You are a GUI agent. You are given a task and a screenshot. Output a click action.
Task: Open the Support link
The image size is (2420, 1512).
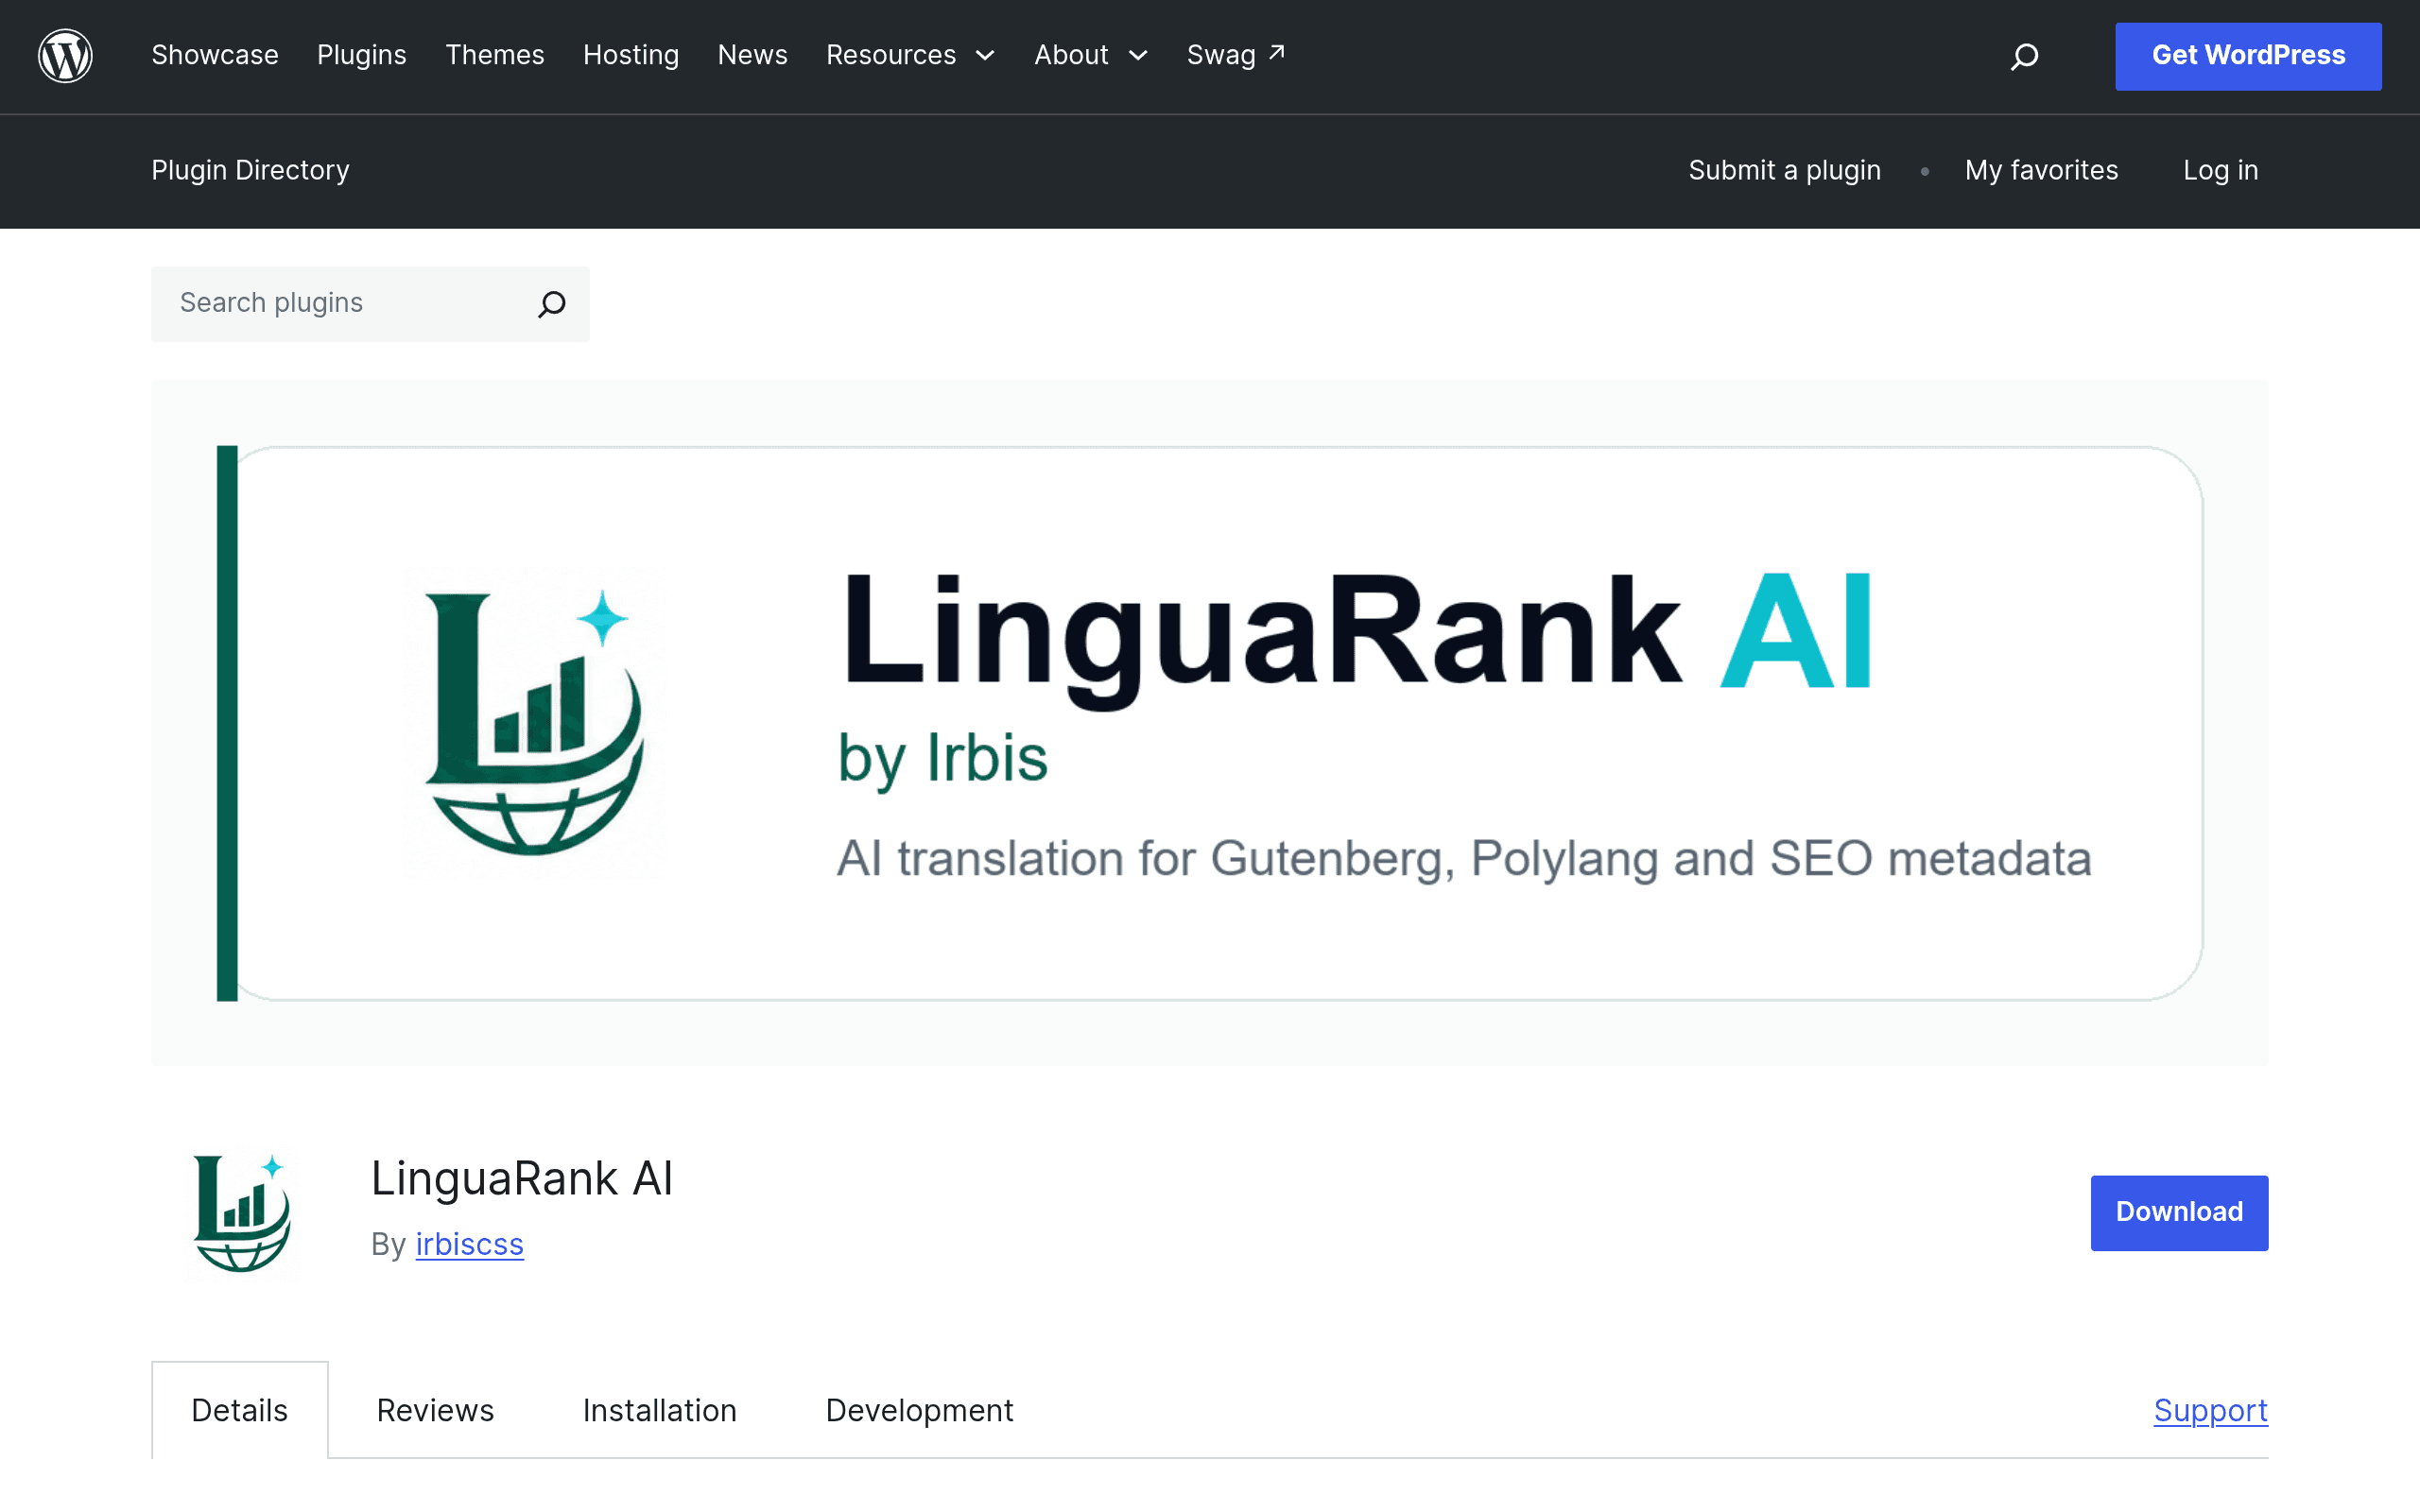(2211, 1410)
